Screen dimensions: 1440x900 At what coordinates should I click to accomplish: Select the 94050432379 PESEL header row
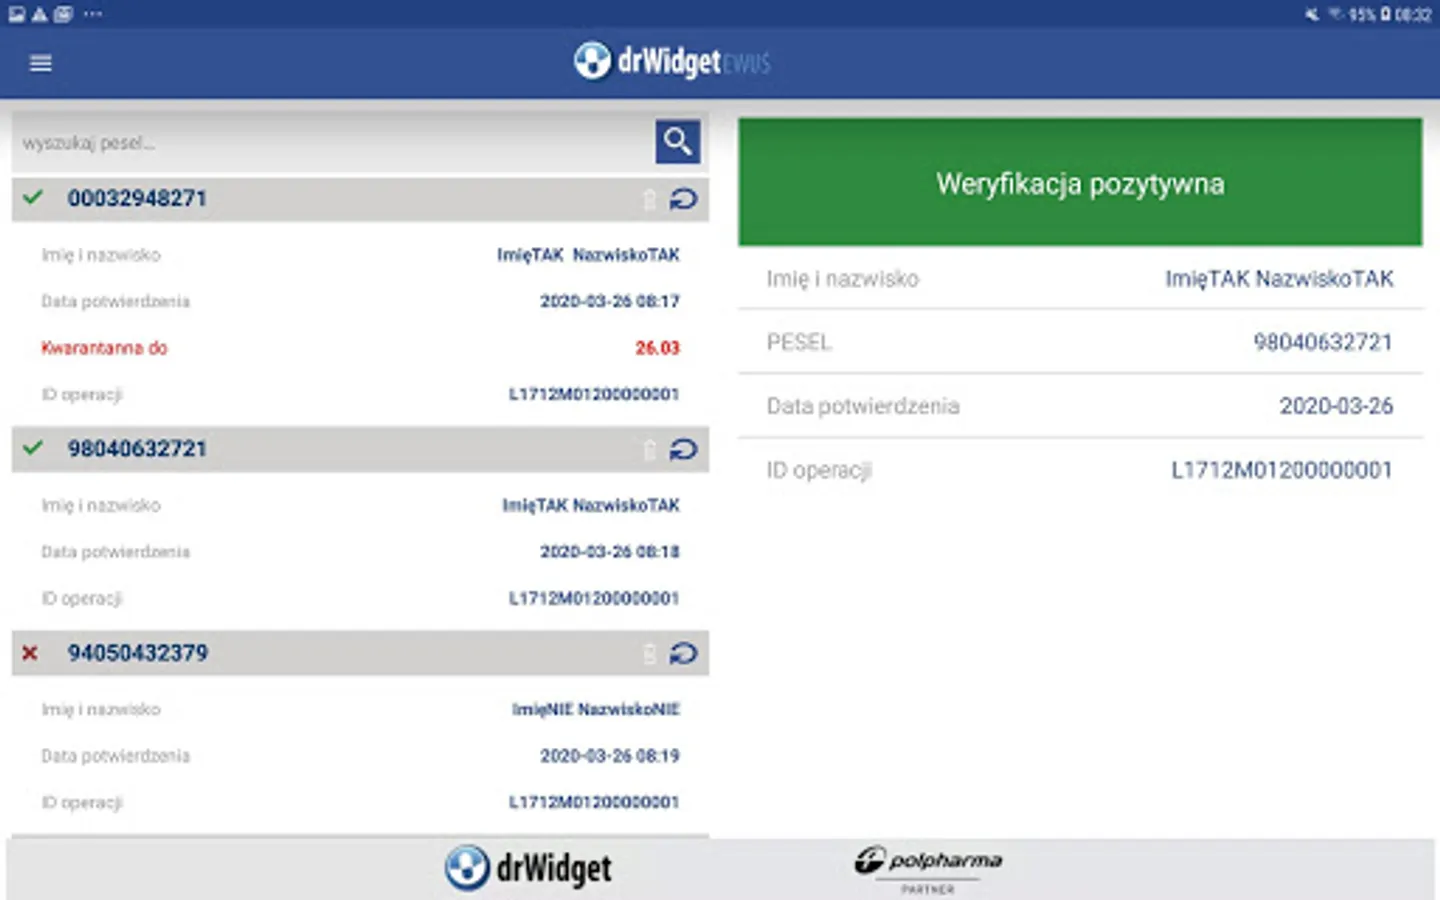[x=360, y=653]
